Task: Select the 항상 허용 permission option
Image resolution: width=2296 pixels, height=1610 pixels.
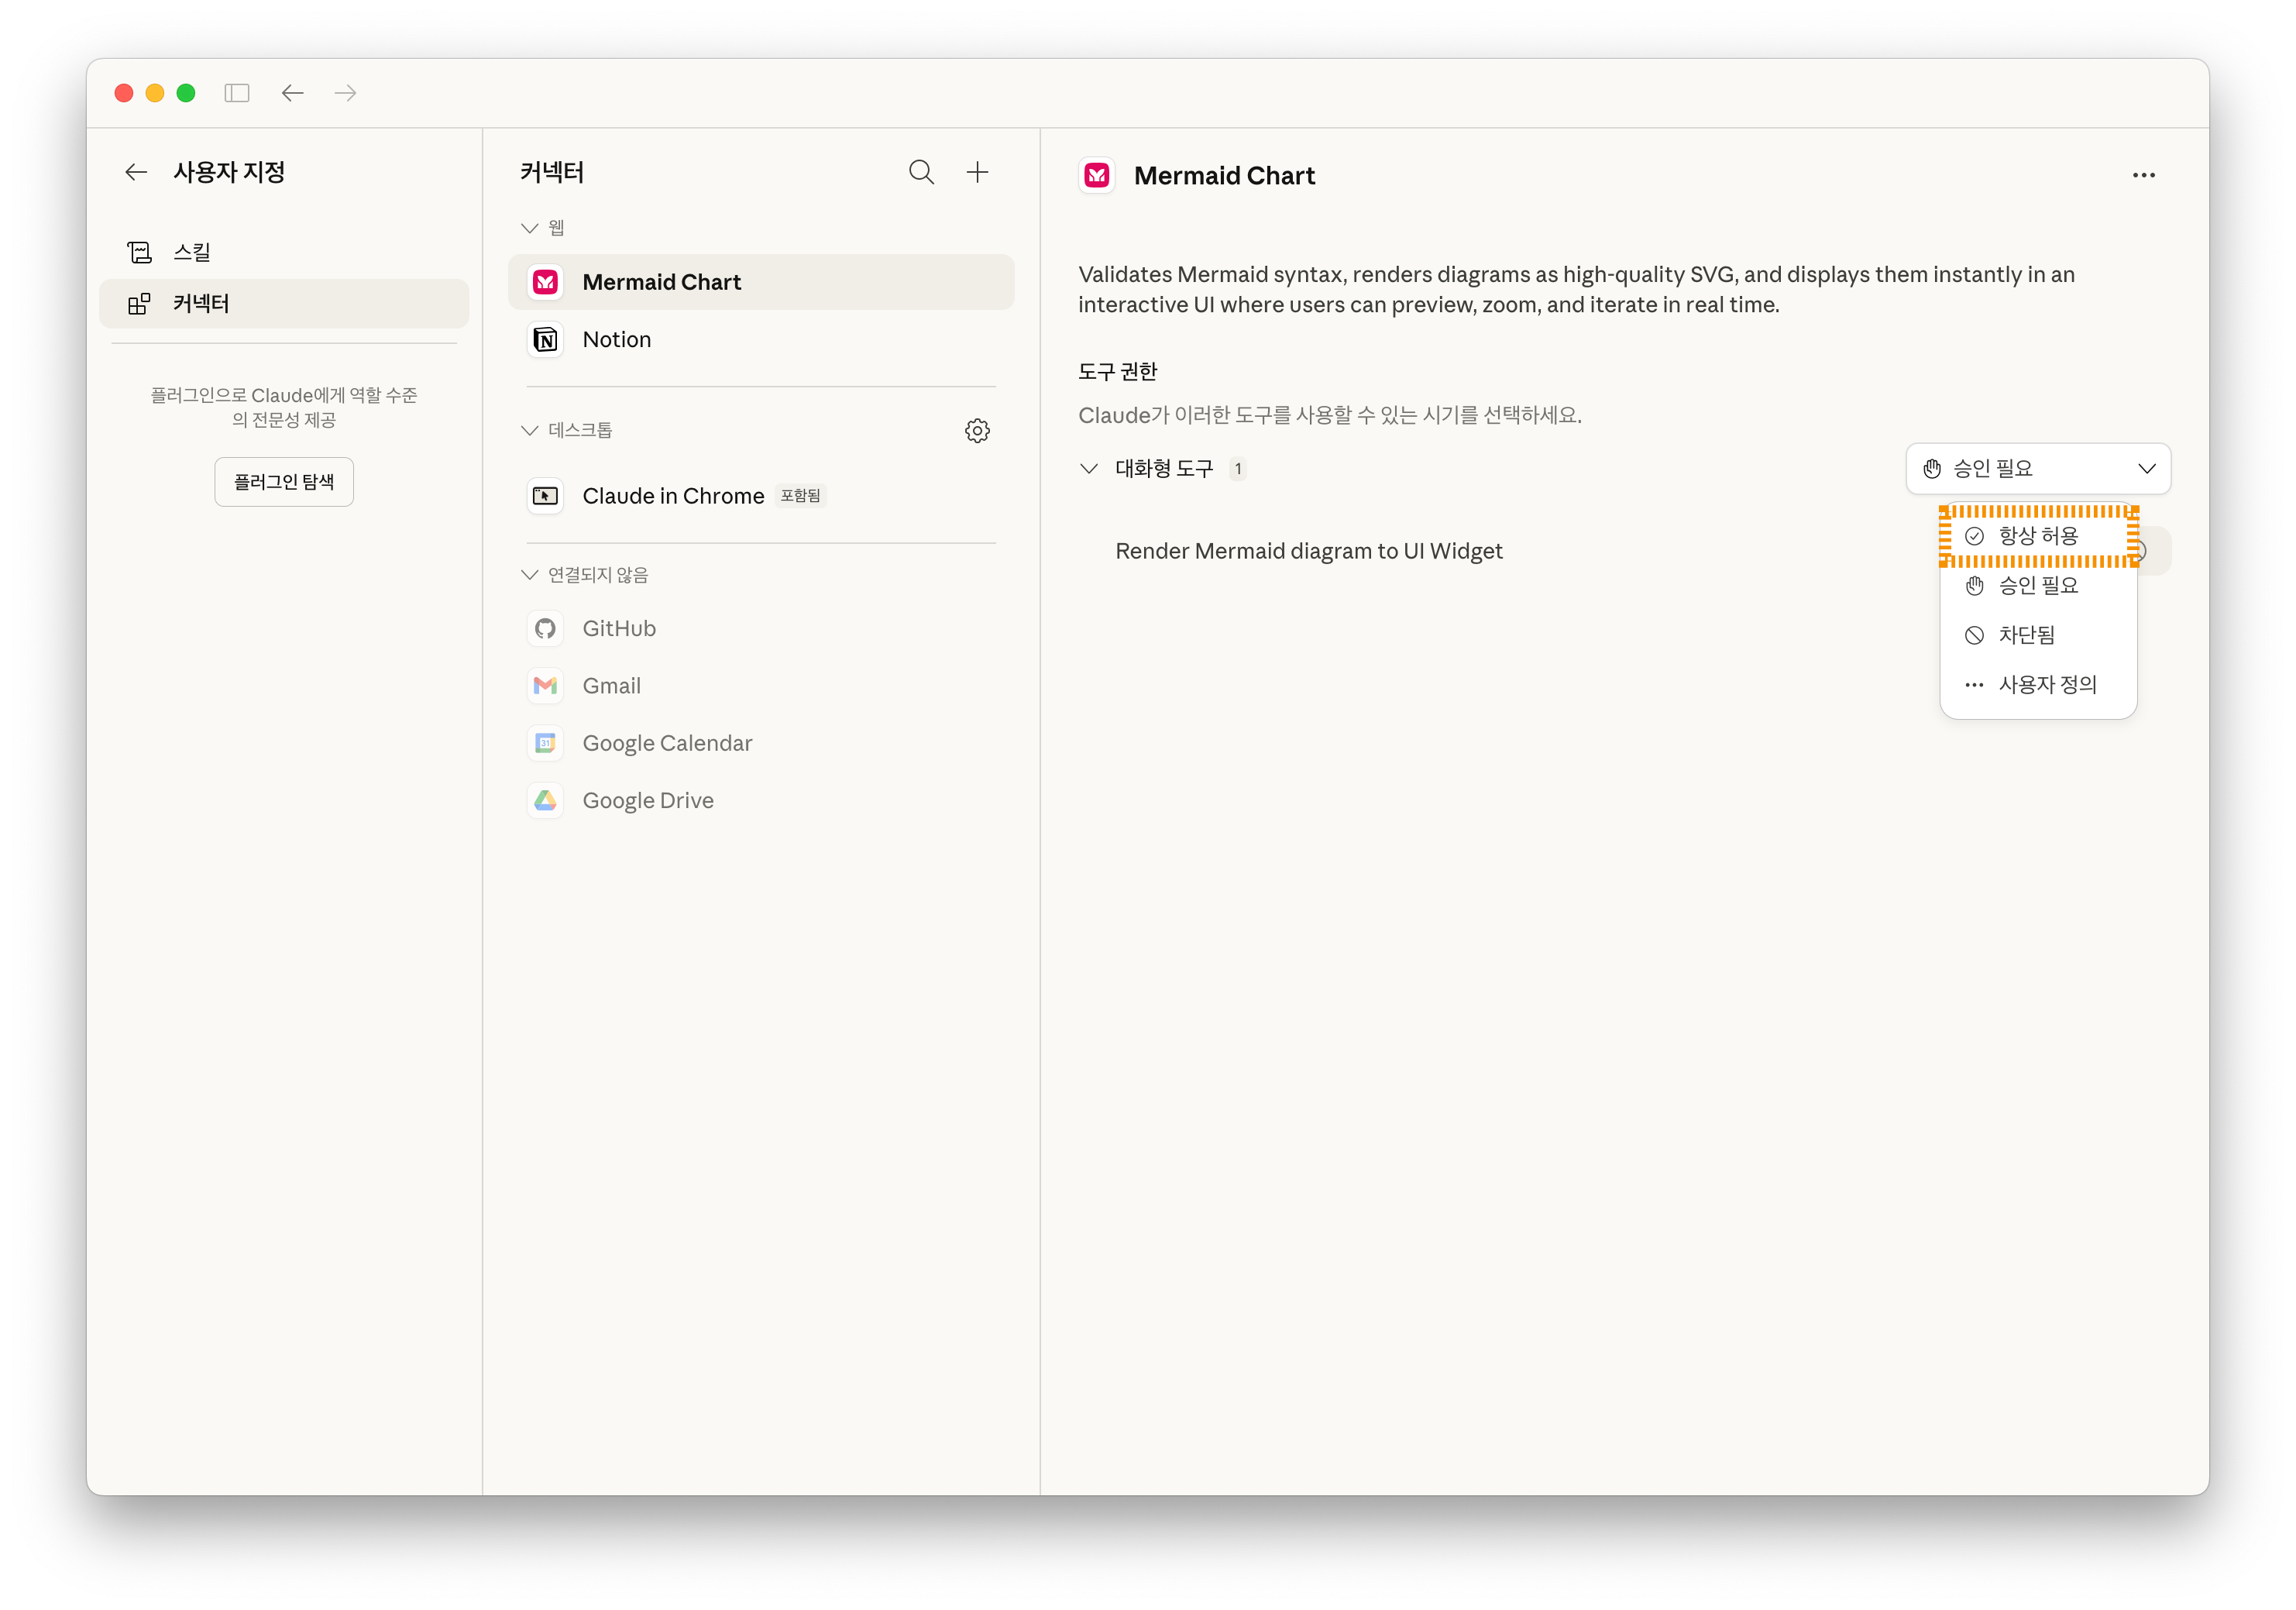Action: (2037, 536)
